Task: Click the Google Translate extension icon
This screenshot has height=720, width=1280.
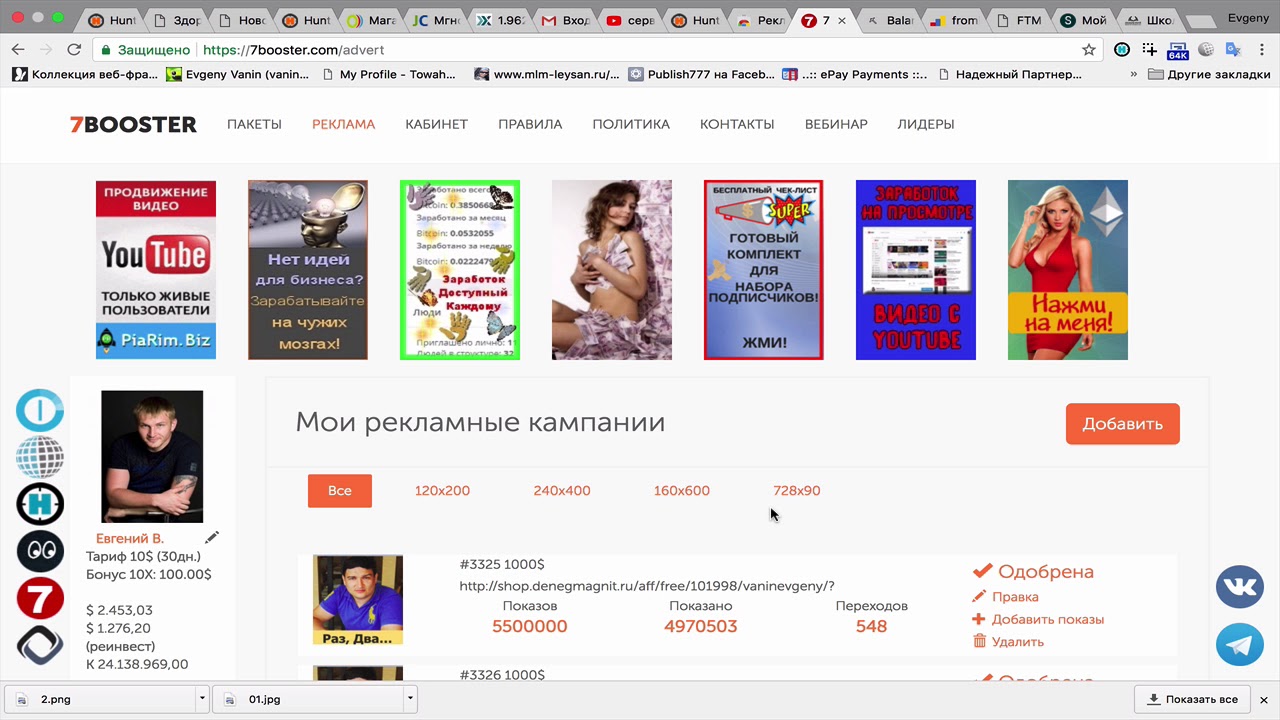Action: tap(1234, 49)
